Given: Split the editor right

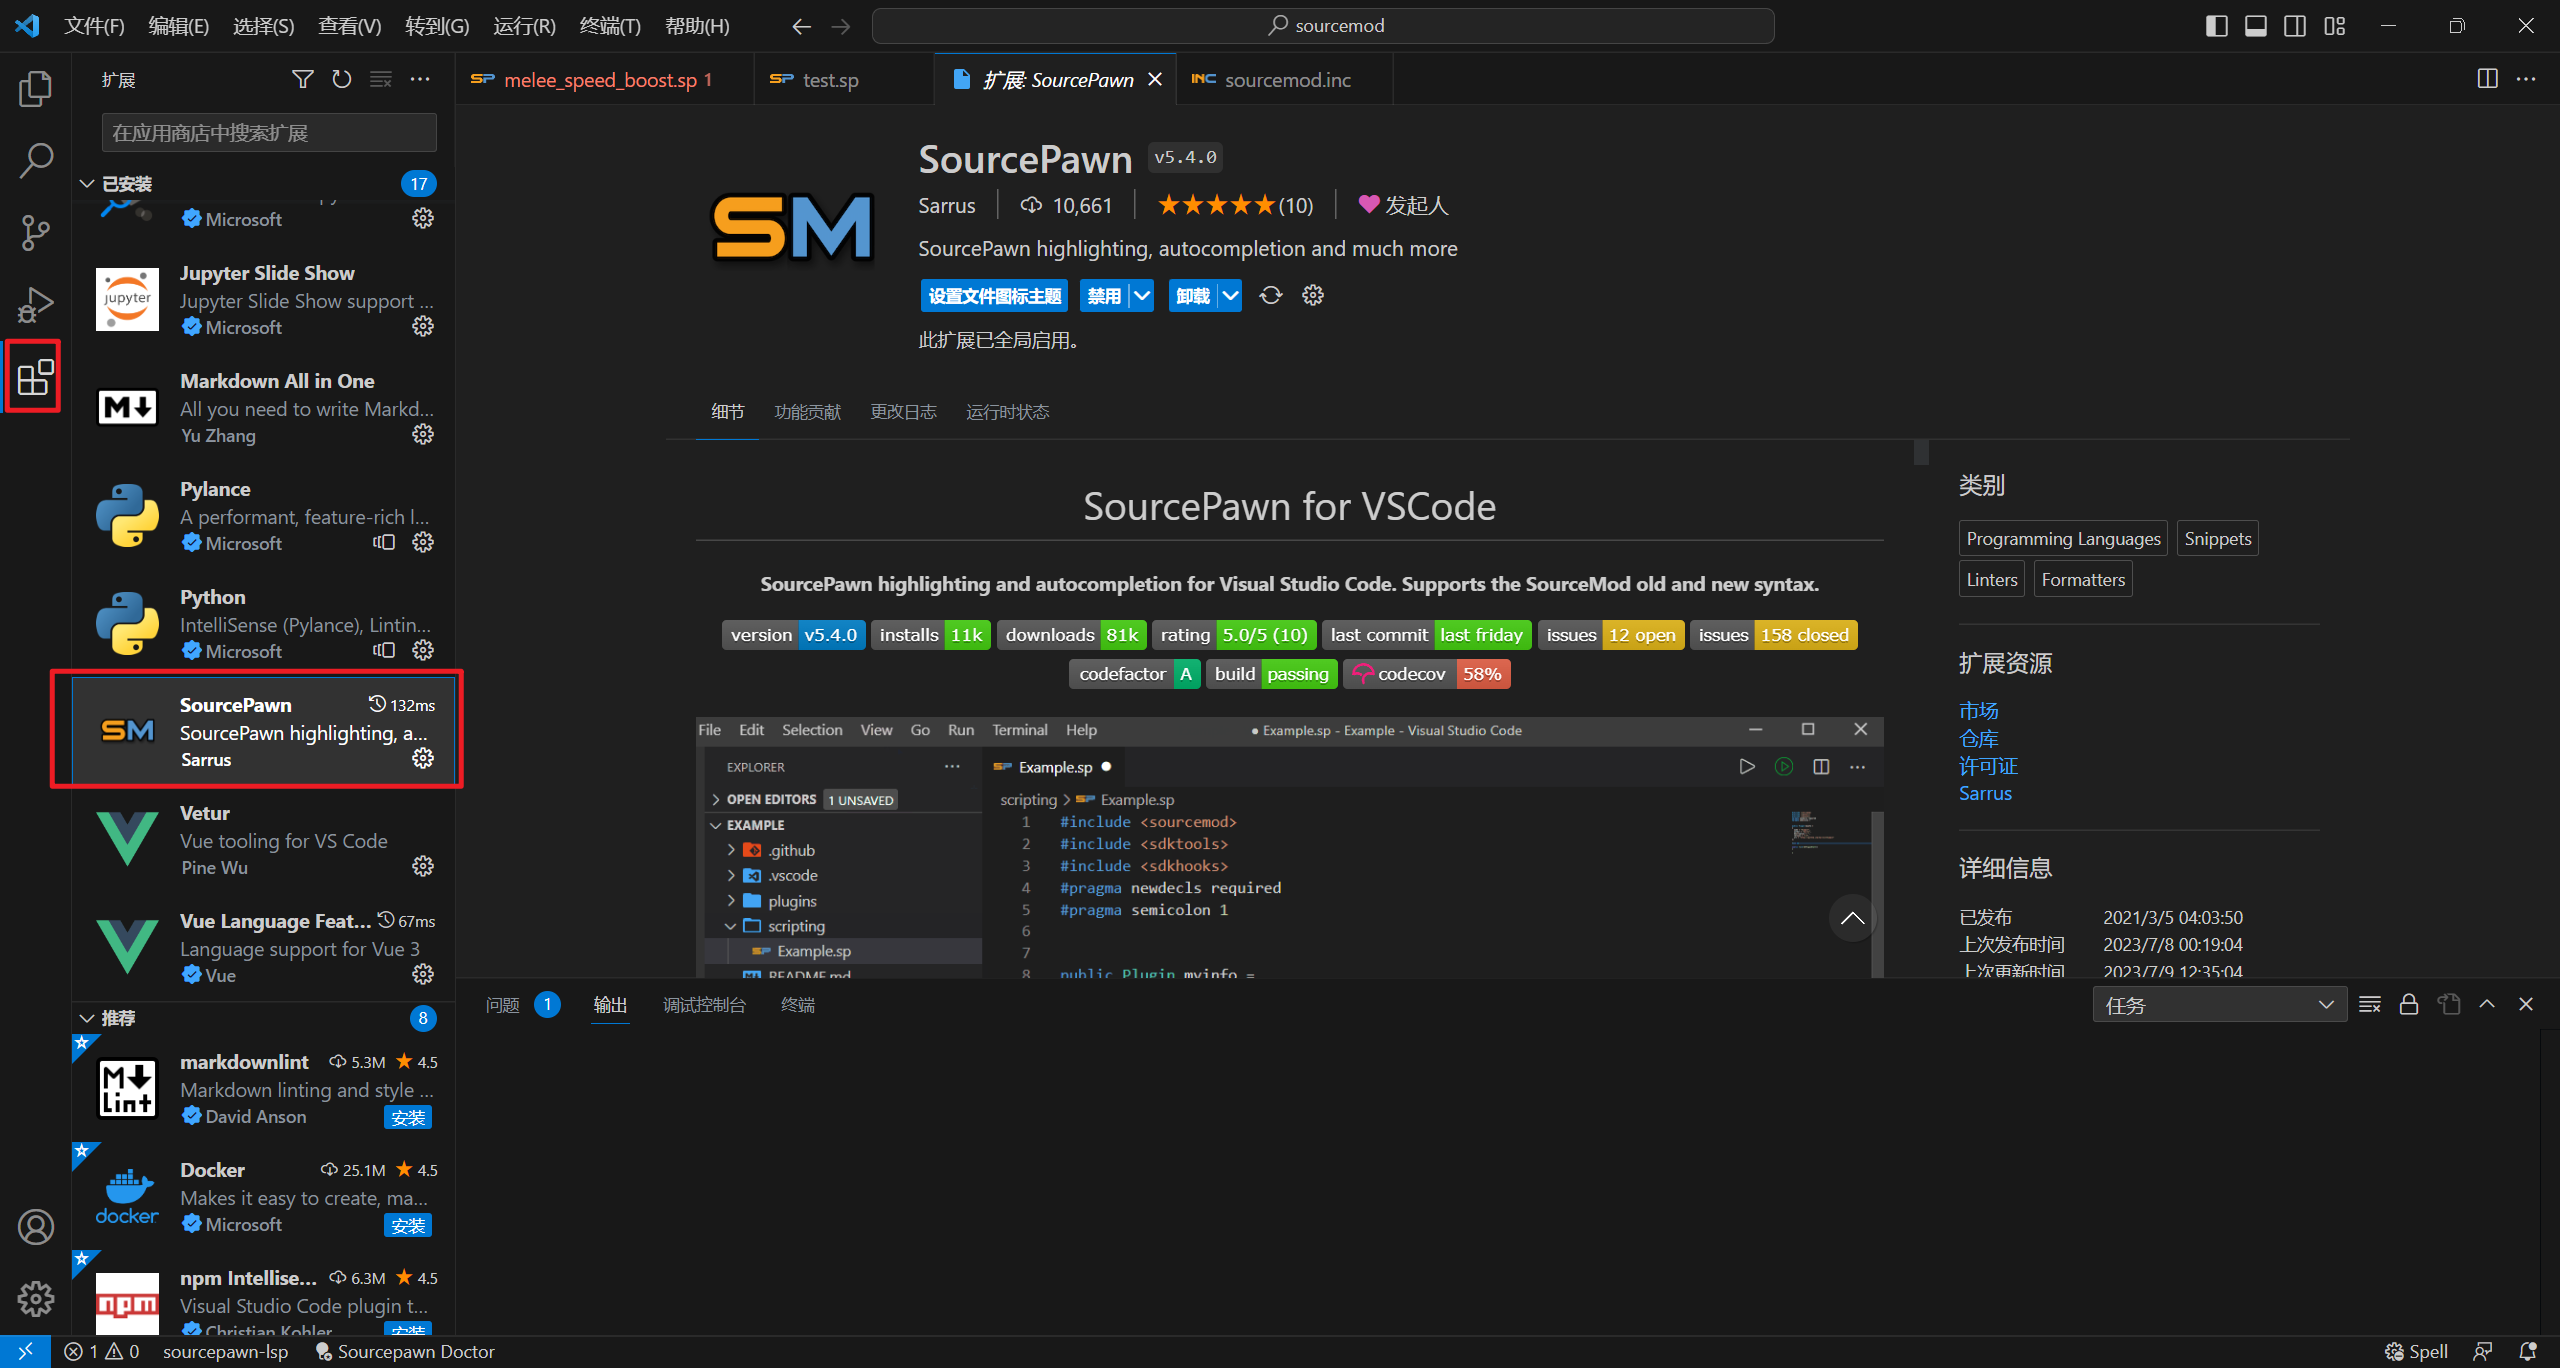Looking at the screenshot, I should [x=2488, y=79].
